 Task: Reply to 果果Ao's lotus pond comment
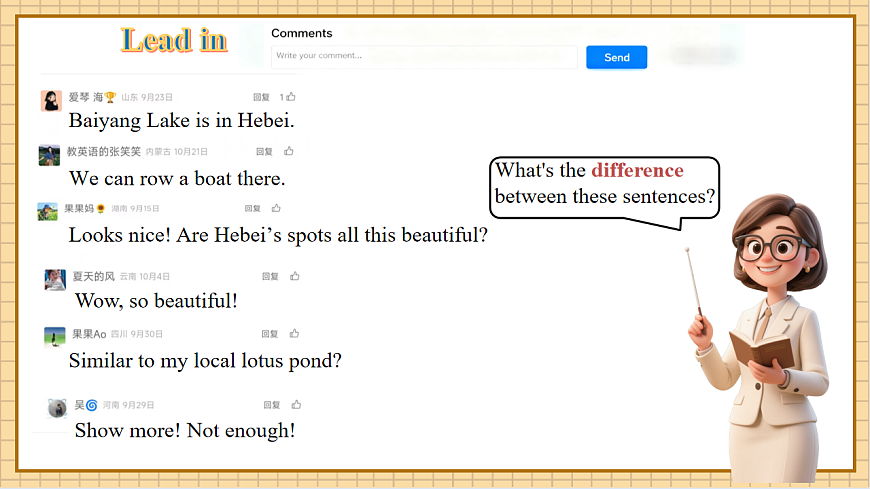[x=270, y=334]
